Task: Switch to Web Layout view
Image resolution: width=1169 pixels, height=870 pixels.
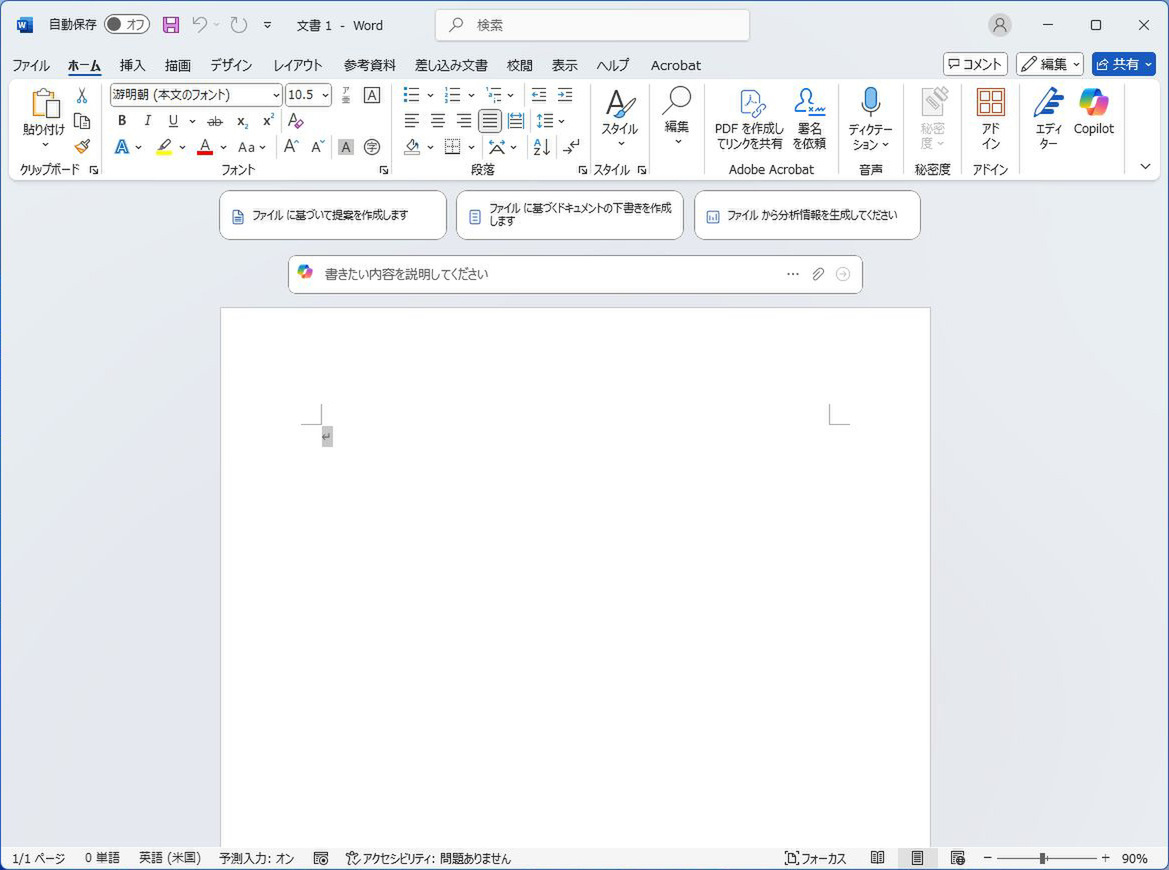Action: tap(958, 858)
